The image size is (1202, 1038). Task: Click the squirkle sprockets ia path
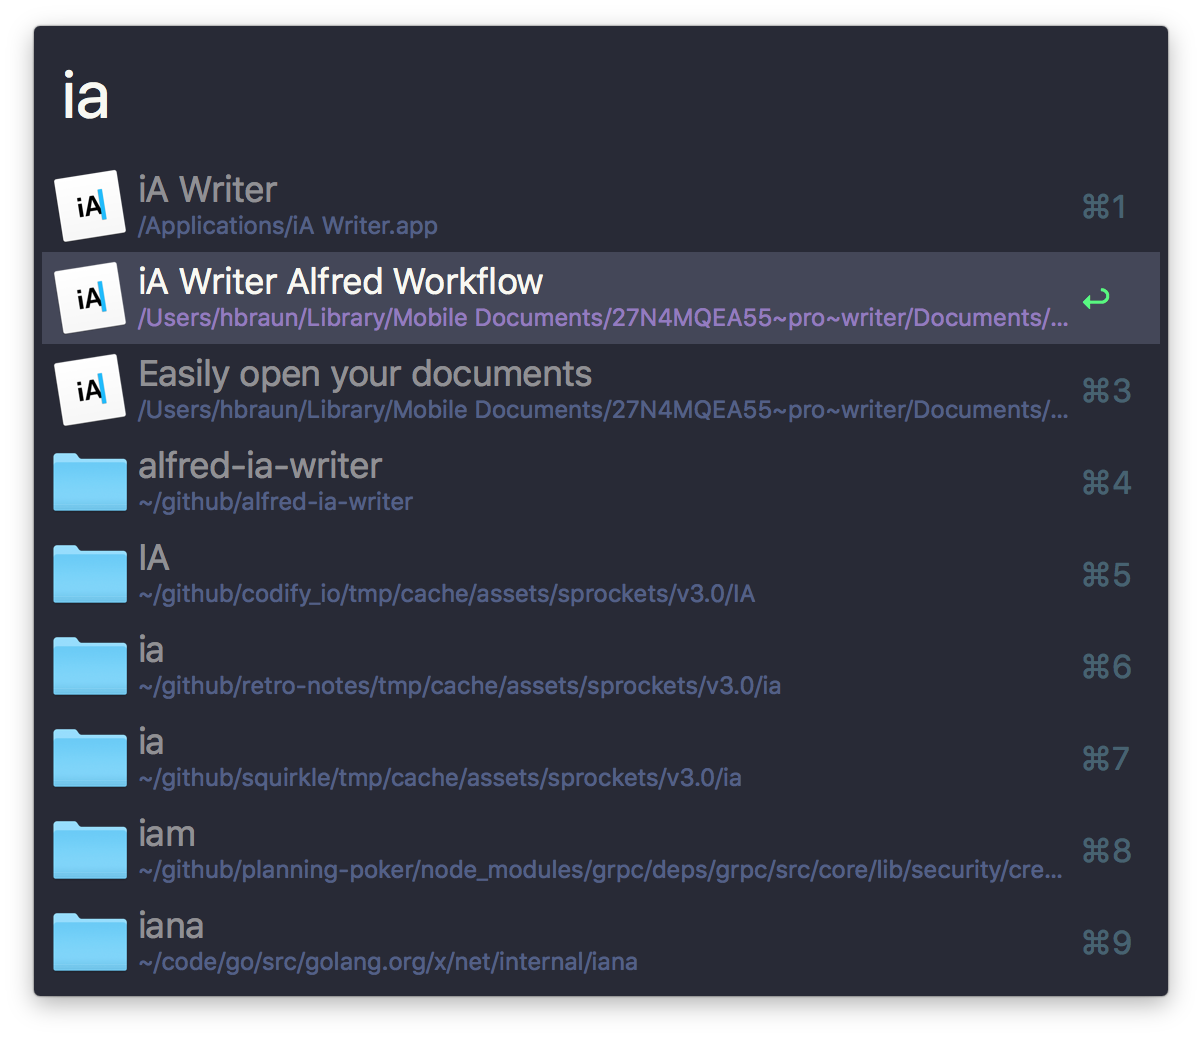[440, 778]
